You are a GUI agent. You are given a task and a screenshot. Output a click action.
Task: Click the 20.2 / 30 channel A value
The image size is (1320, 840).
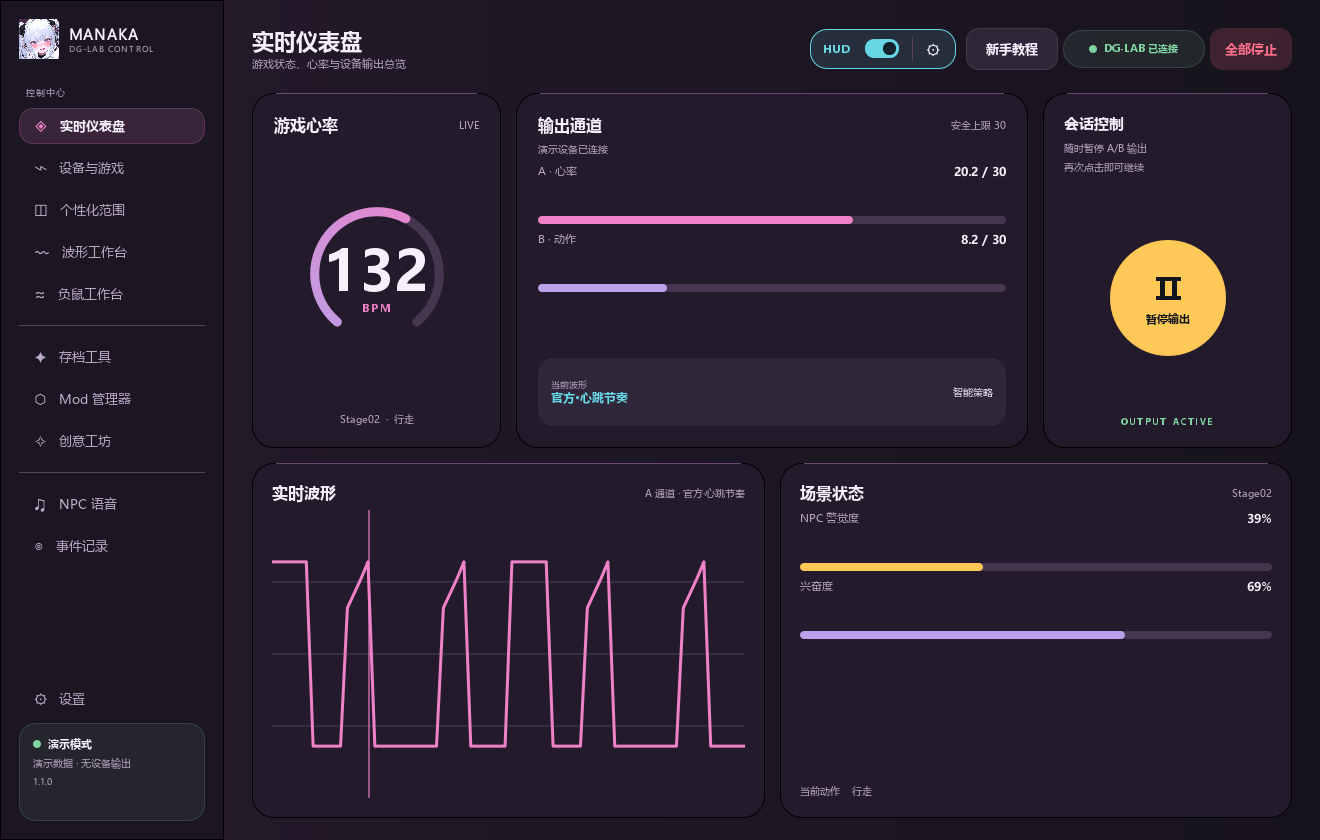click(980, 172)
